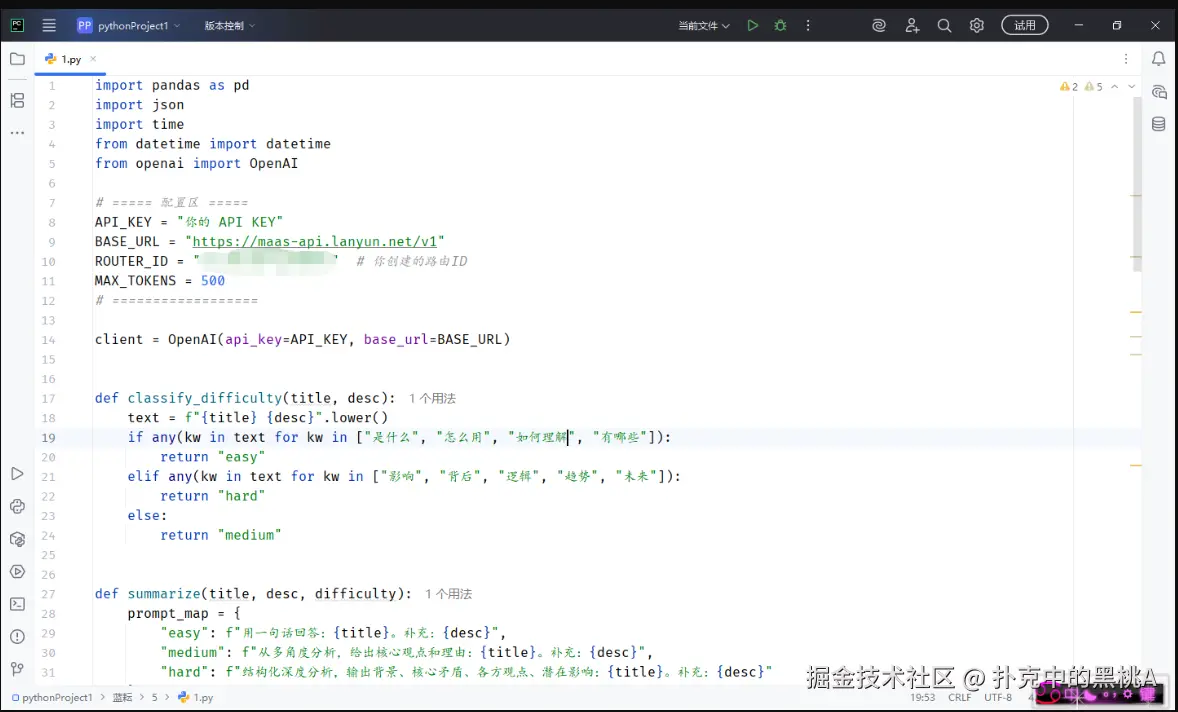Show usages of summarize via 1 个用法
Image resolution: width=1178 pixels, height=712 pixels.
click(449, 594)
